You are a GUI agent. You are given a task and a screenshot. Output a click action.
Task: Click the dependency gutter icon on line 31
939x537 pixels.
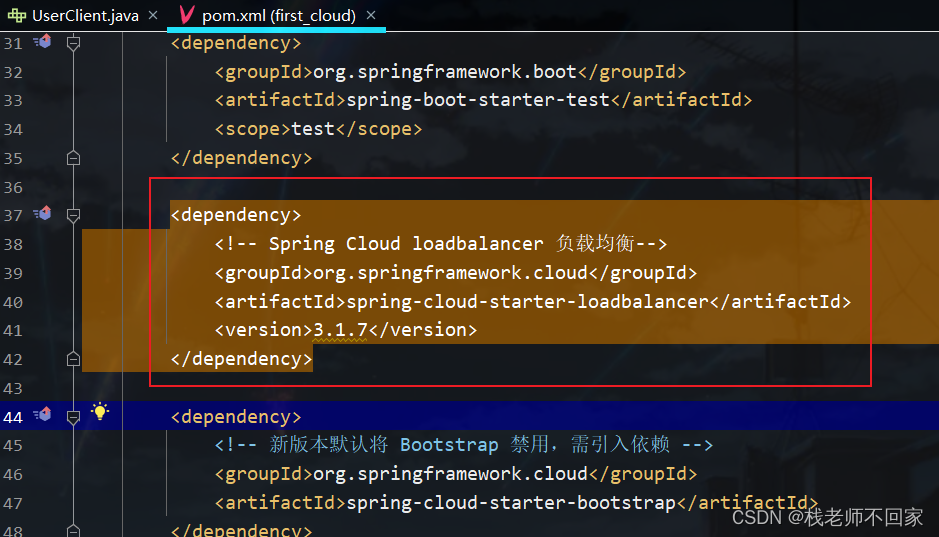pos(43,41)
